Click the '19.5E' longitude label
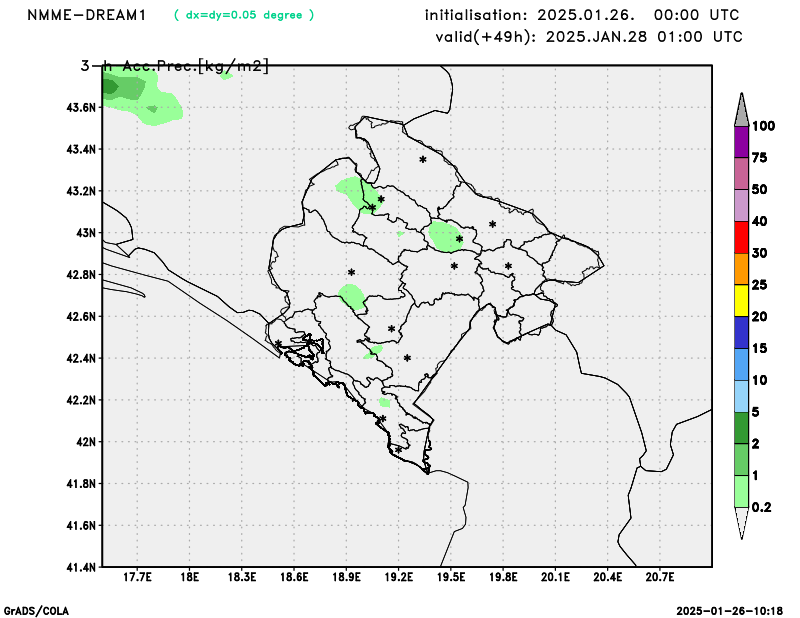Screen dimensions: 800x618 451,578
